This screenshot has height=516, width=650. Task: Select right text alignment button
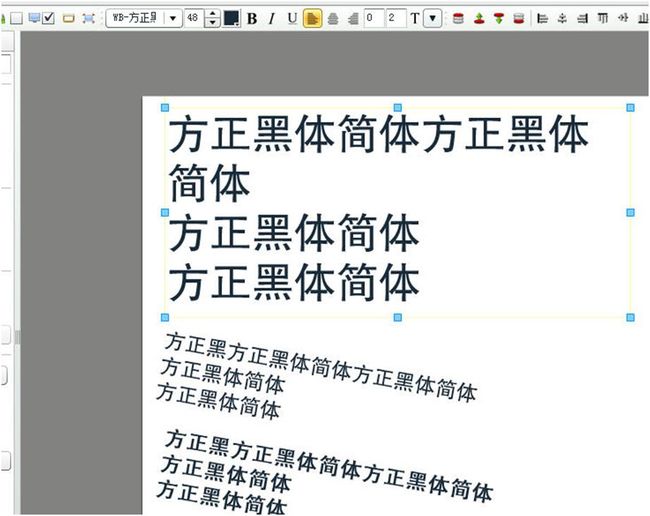pos(353,19)
